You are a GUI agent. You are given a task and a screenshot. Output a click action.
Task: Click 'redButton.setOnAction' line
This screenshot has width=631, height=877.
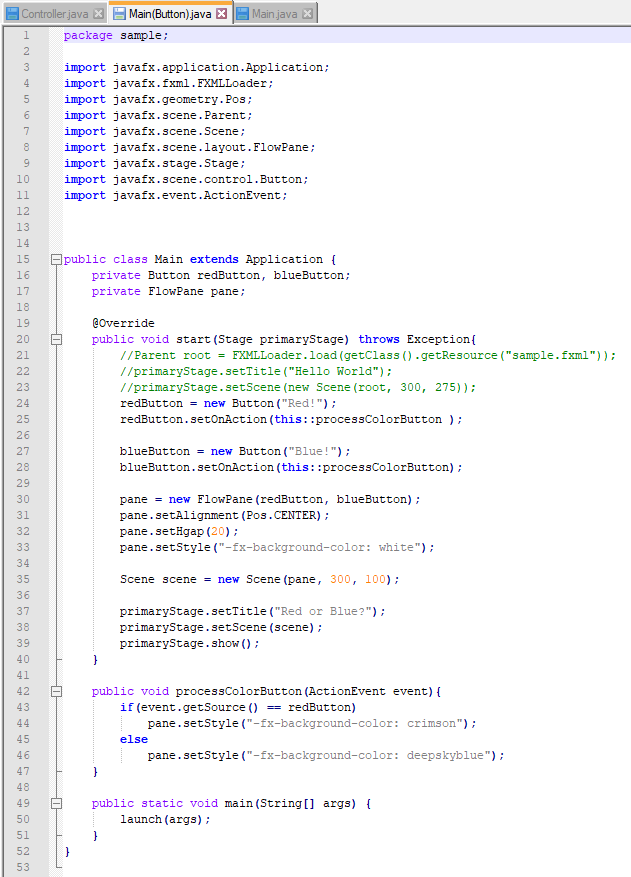pos(291,420)
